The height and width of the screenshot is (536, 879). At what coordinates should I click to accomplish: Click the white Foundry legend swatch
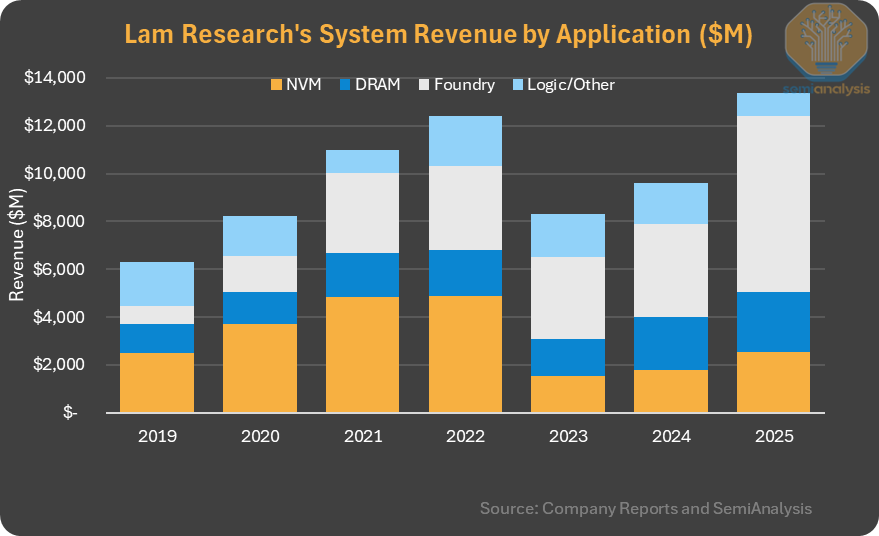click(421, 85)
